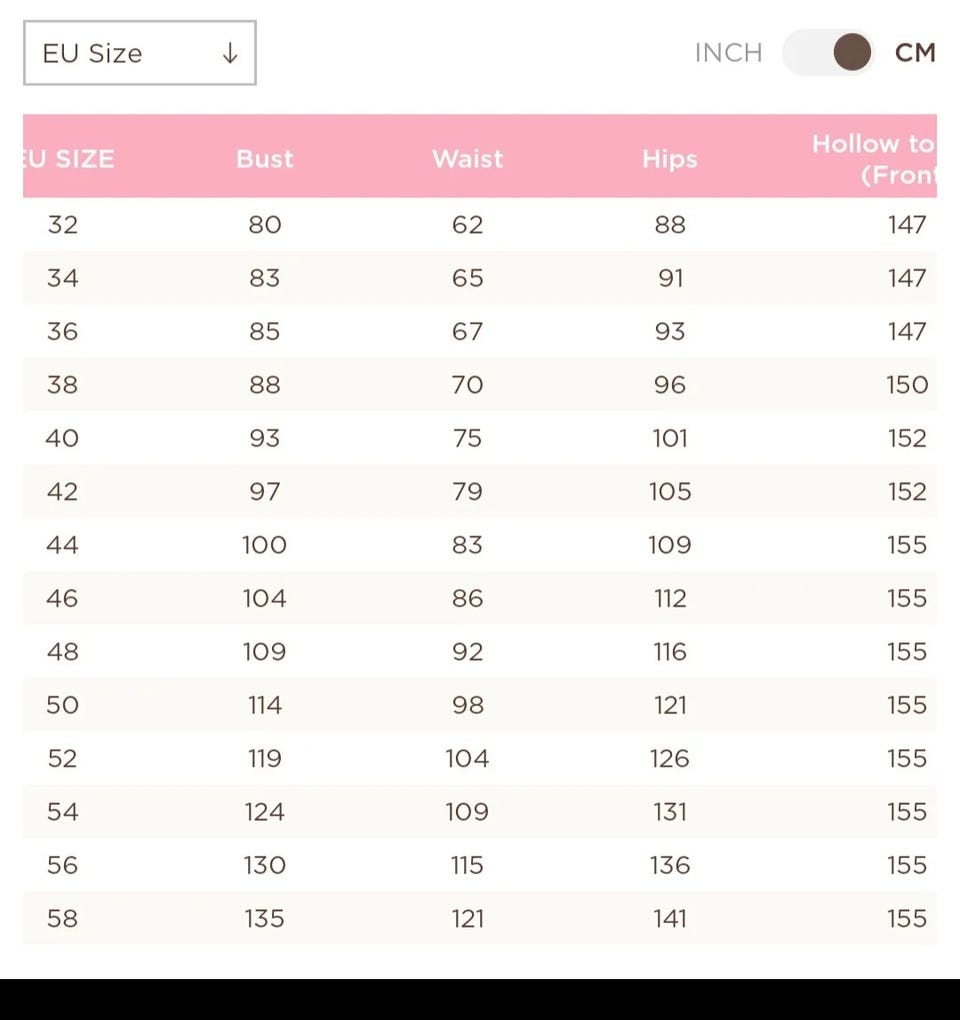Click the Waist column header
This screenshot has height=1020, width=960.
[x=467, y=158]
